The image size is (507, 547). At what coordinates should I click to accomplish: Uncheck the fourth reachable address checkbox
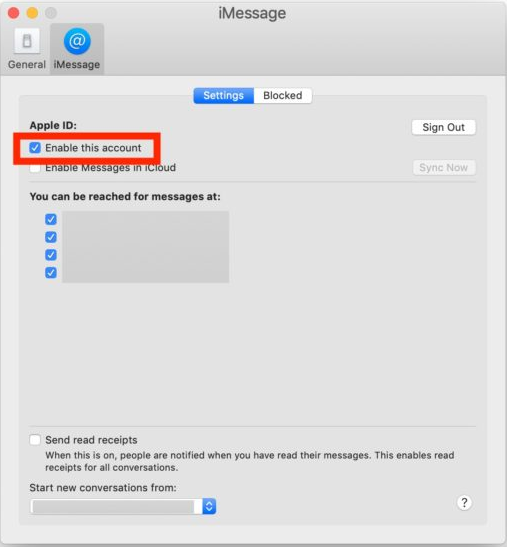coord(51,272)
